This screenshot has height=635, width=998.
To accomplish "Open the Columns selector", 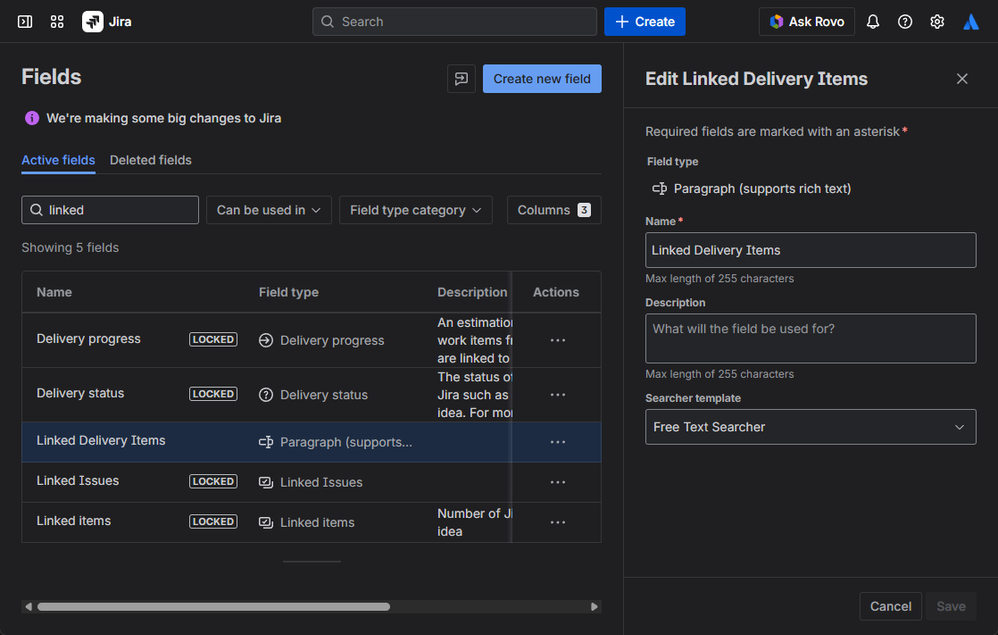I will pyautogui.click(x=553, y=210).
